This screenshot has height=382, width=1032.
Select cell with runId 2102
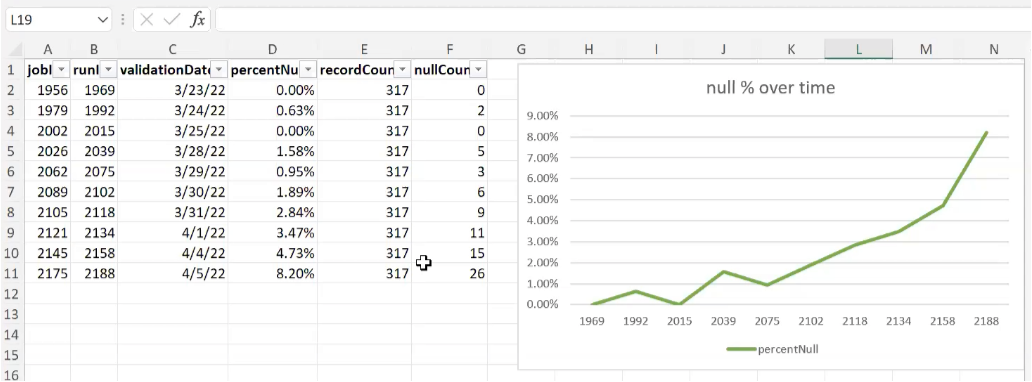point(94,192)
